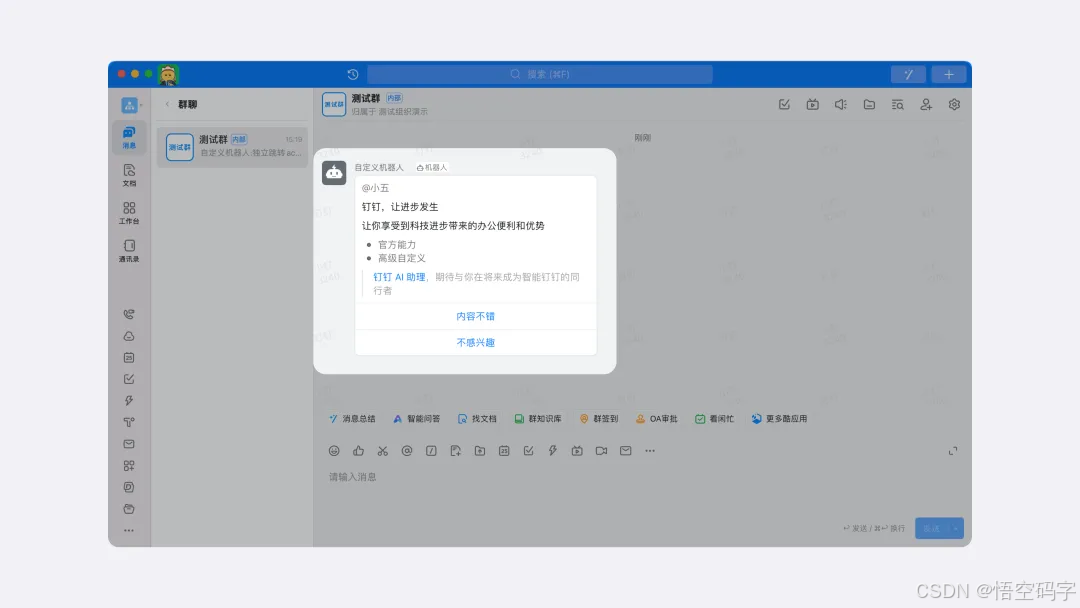The height and width of the screenshot is (608, 1080).
Task: Open the 通讯录 contacts in sidebar
Action: (129, 251)
